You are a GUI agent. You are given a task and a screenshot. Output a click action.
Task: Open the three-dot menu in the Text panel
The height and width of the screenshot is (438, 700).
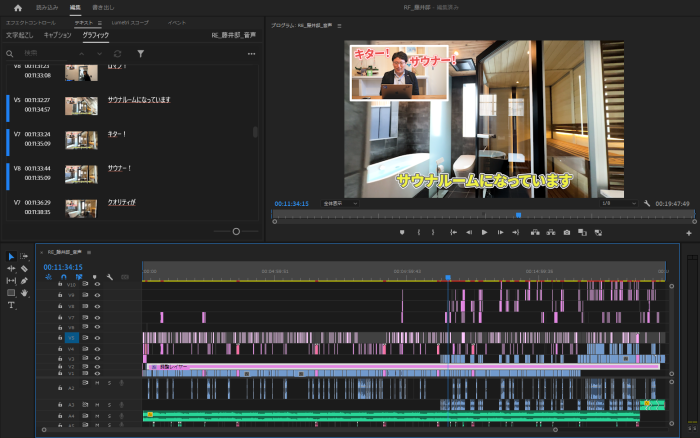[251, 53]
